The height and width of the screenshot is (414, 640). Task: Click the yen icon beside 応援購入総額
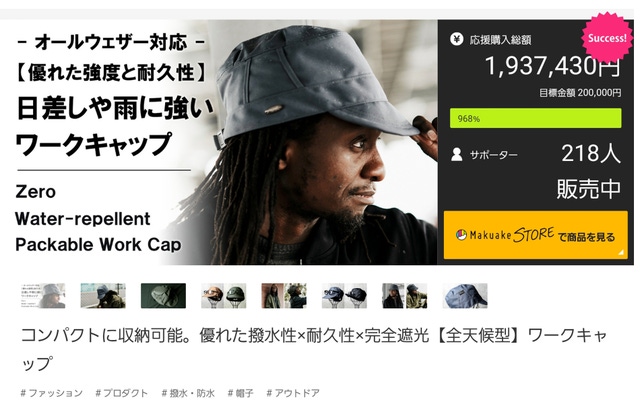(x=456, y=40)
